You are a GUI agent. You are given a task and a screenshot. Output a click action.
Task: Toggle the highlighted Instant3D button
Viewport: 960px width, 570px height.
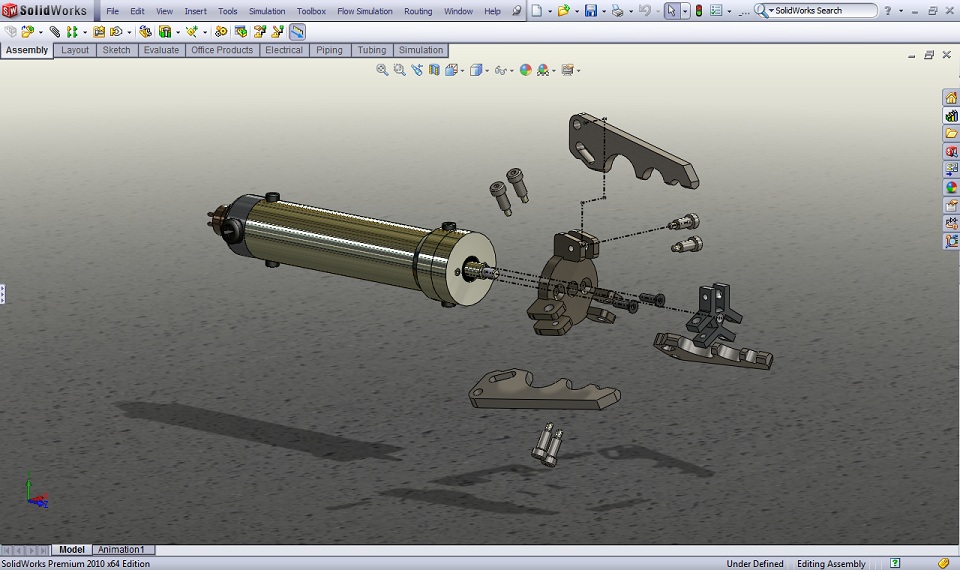tap(297, 32)
